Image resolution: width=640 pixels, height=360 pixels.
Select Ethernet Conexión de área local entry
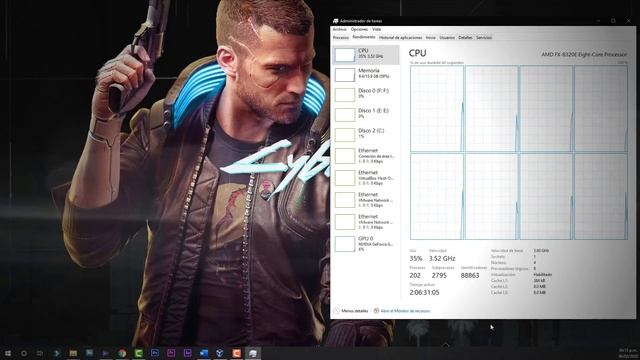[x=366, y=156]
